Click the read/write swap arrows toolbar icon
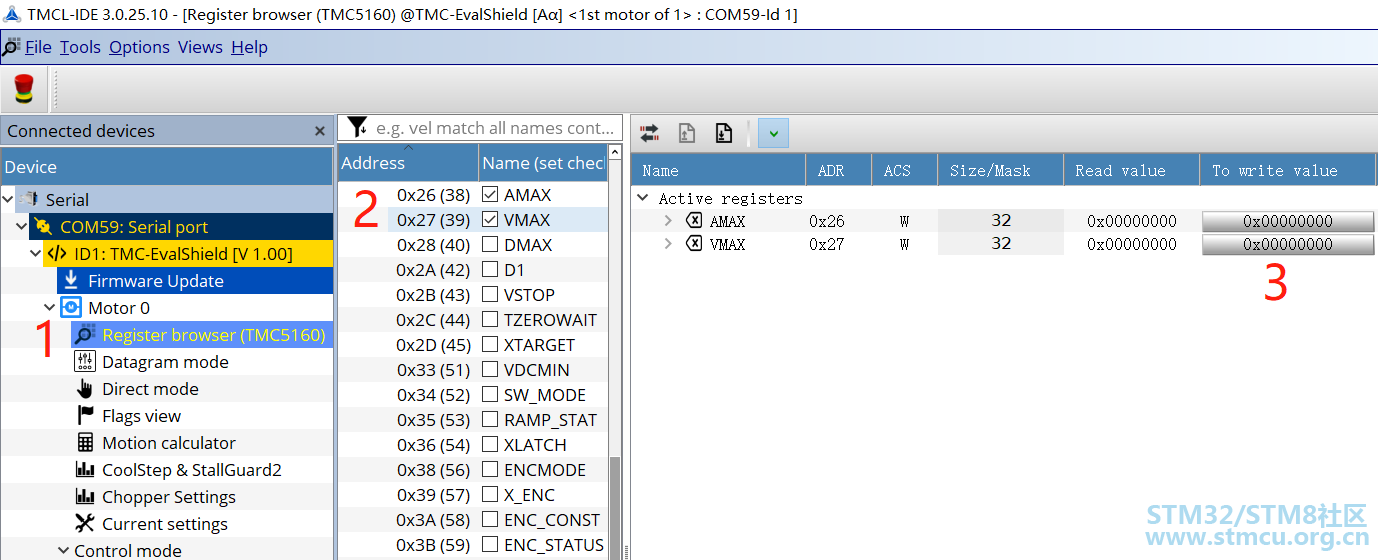The image size is (1378, 560). (x=650, y=132)
